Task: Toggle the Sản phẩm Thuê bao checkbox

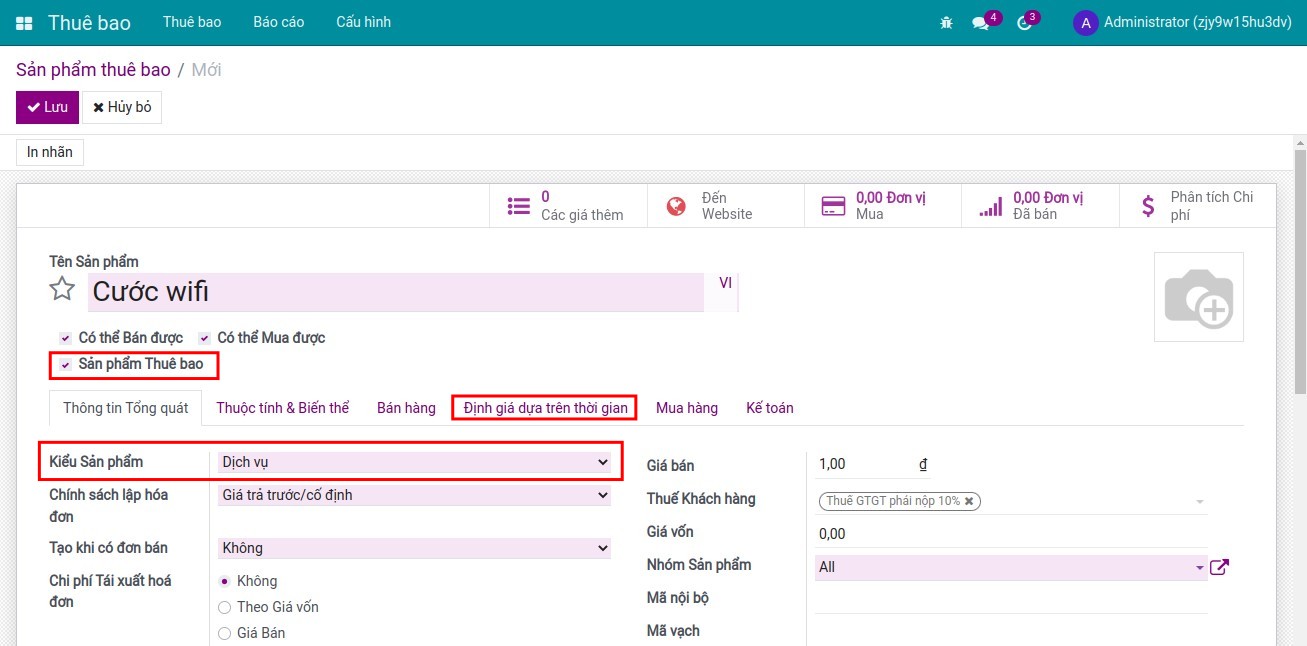Action: point(65,364)
